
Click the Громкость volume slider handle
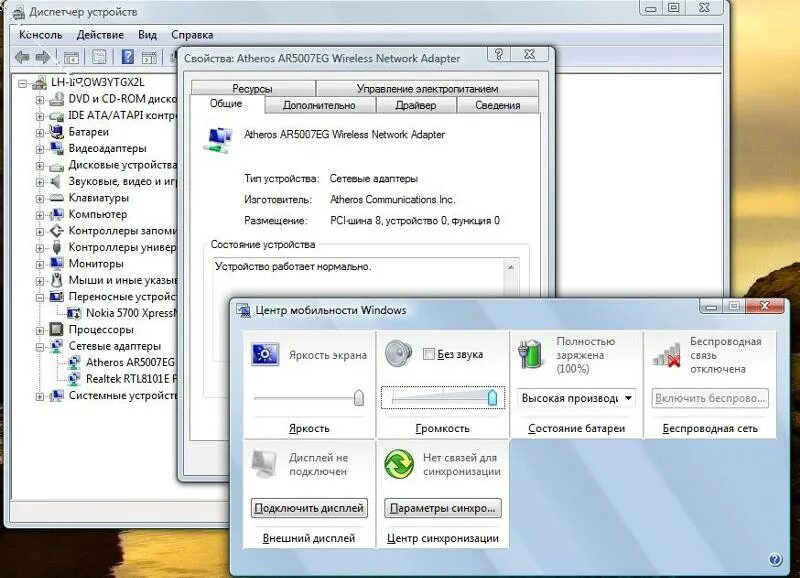492,397
